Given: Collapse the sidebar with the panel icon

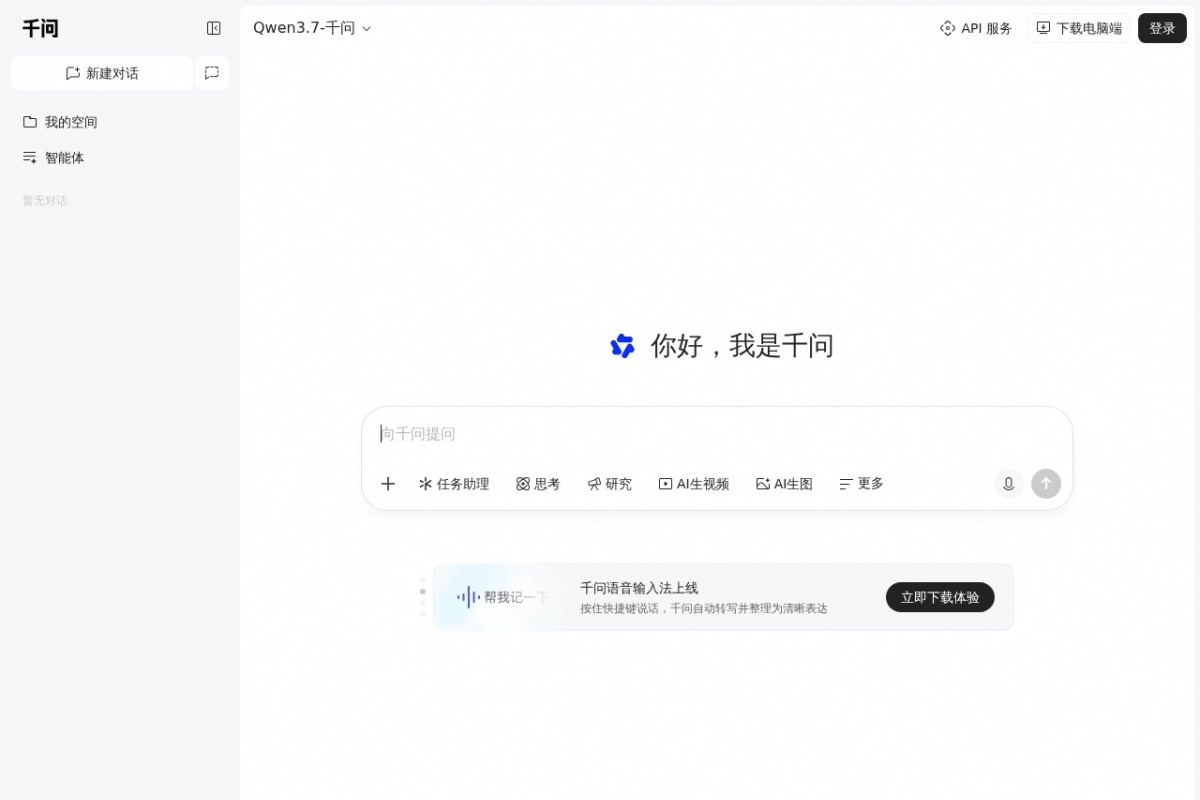Looking at the screenshot, I should pos(213,28).
